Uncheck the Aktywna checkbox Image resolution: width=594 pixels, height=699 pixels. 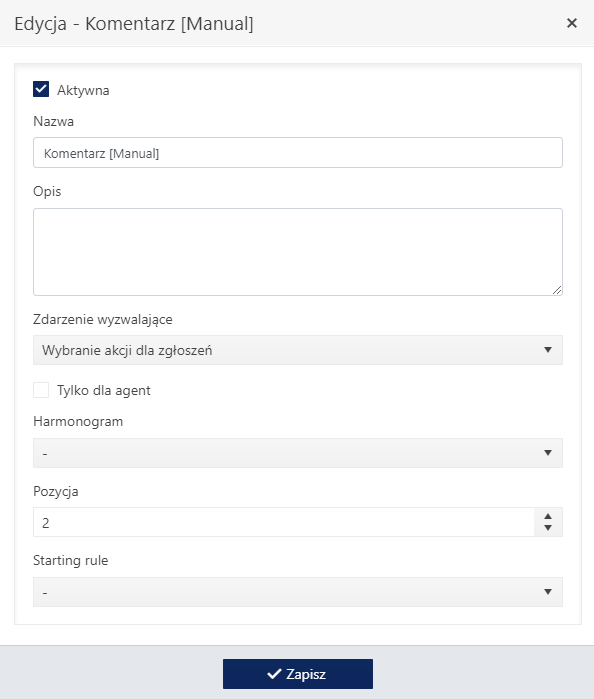tap(41, 89)
